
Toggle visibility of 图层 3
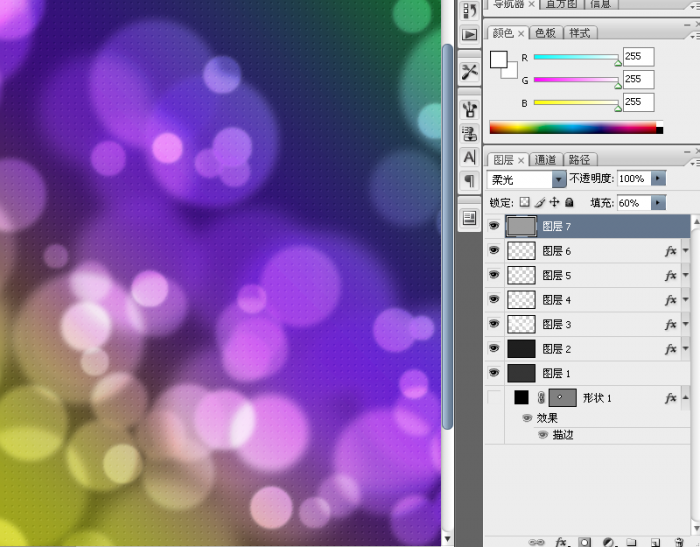point(493,324)
